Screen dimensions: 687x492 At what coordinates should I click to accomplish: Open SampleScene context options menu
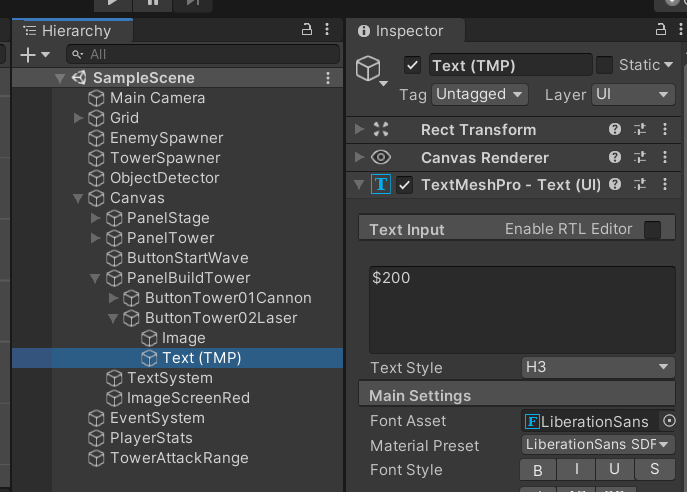click(328, 78)
